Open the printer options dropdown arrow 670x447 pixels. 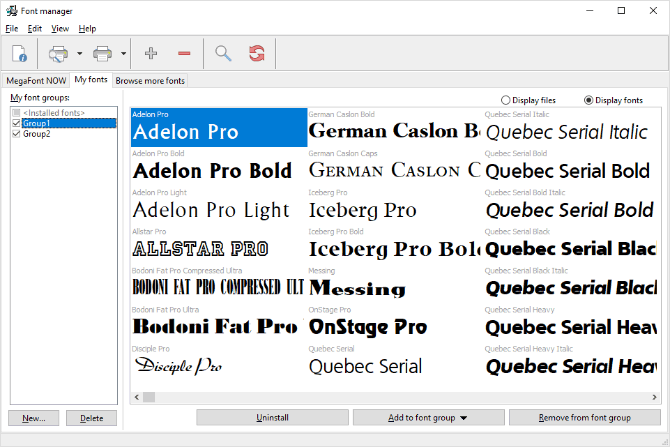(123, 53)
